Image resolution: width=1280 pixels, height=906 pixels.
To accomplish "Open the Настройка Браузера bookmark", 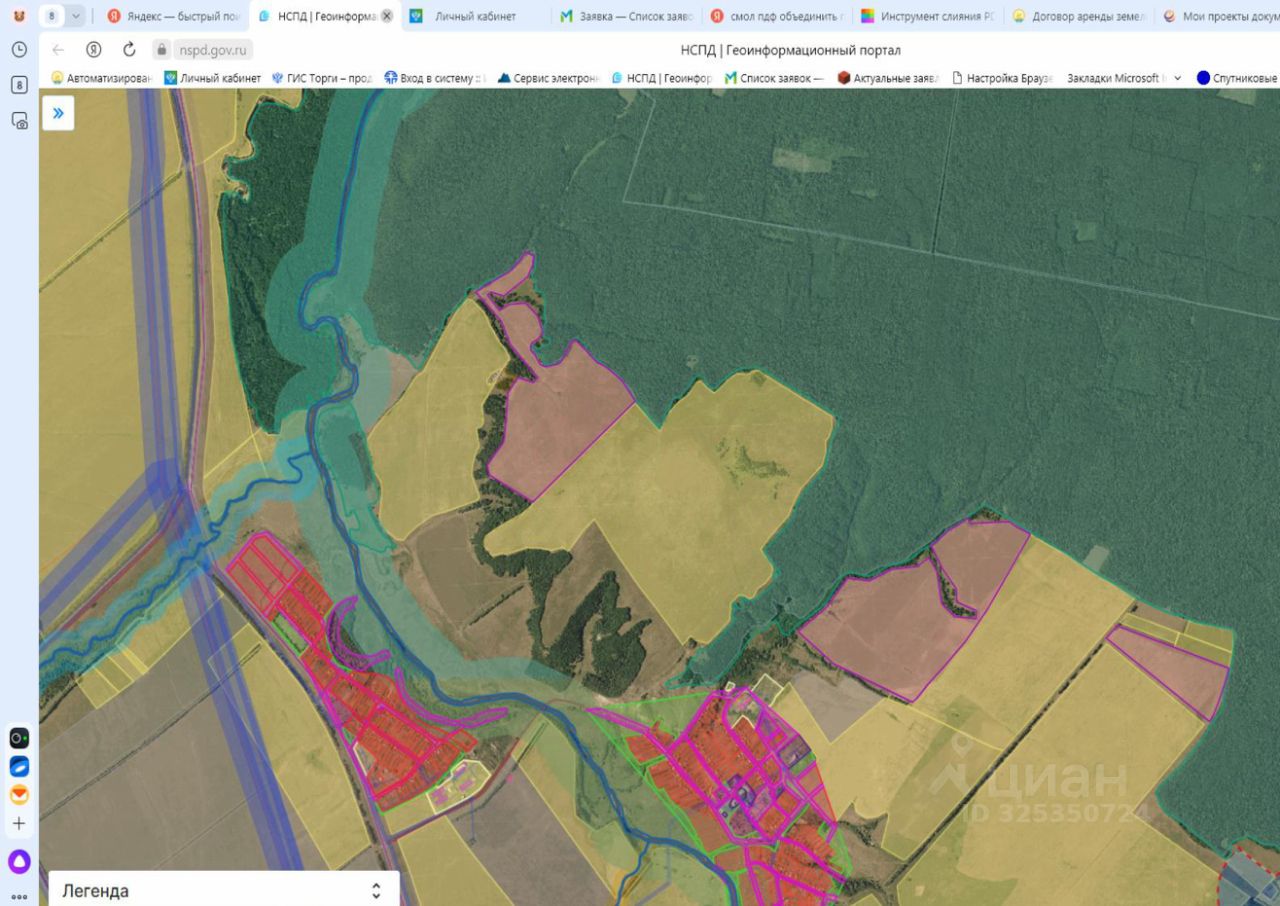I will pyautogui.click(x=1002, y=78).
